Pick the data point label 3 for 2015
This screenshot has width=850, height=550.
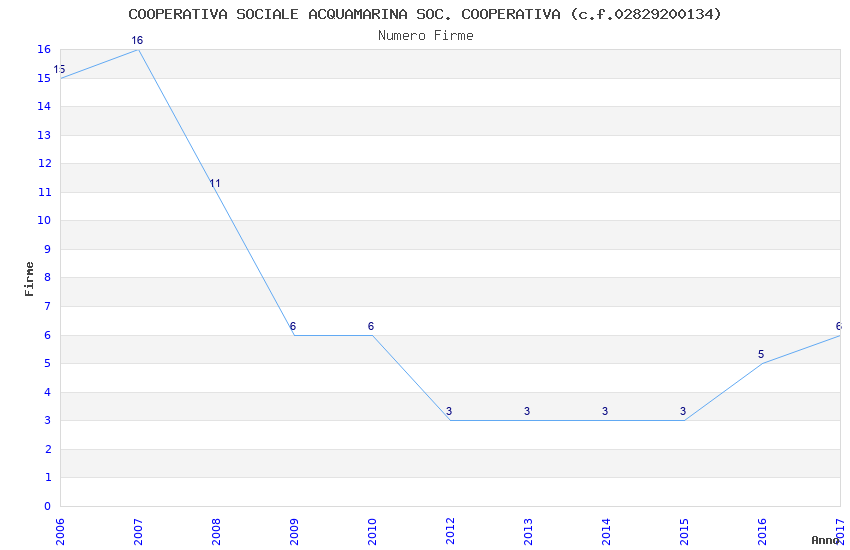click(683, 411)
